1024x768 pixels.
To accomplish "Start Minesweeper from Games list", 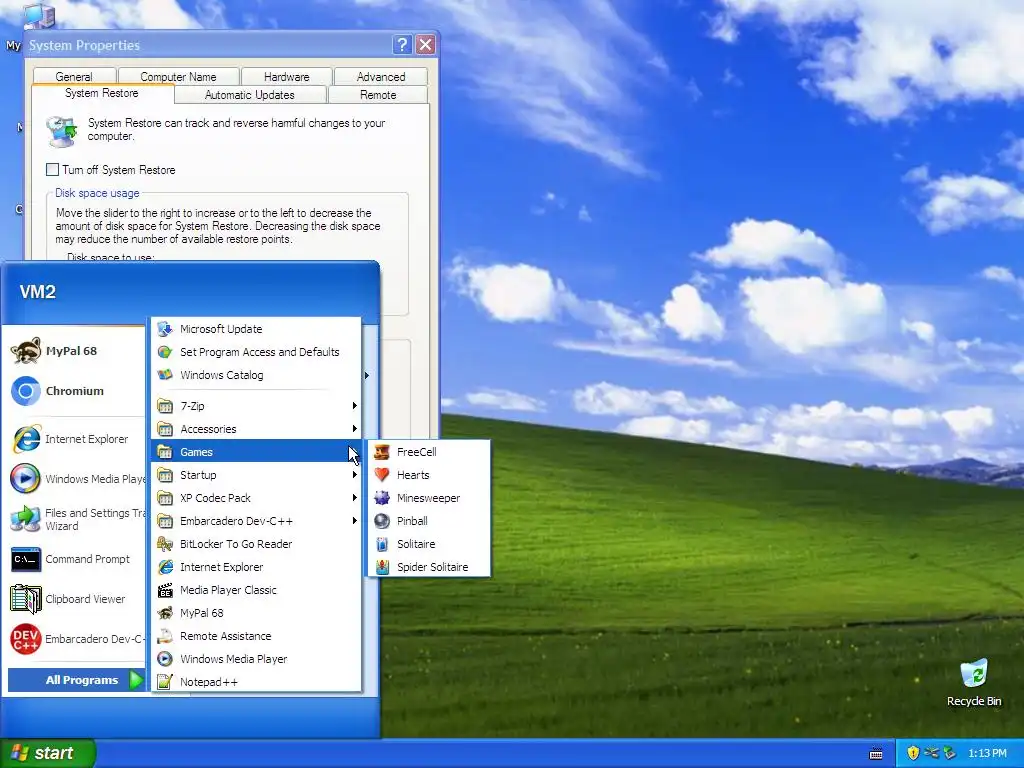I will tap(429, 498).
